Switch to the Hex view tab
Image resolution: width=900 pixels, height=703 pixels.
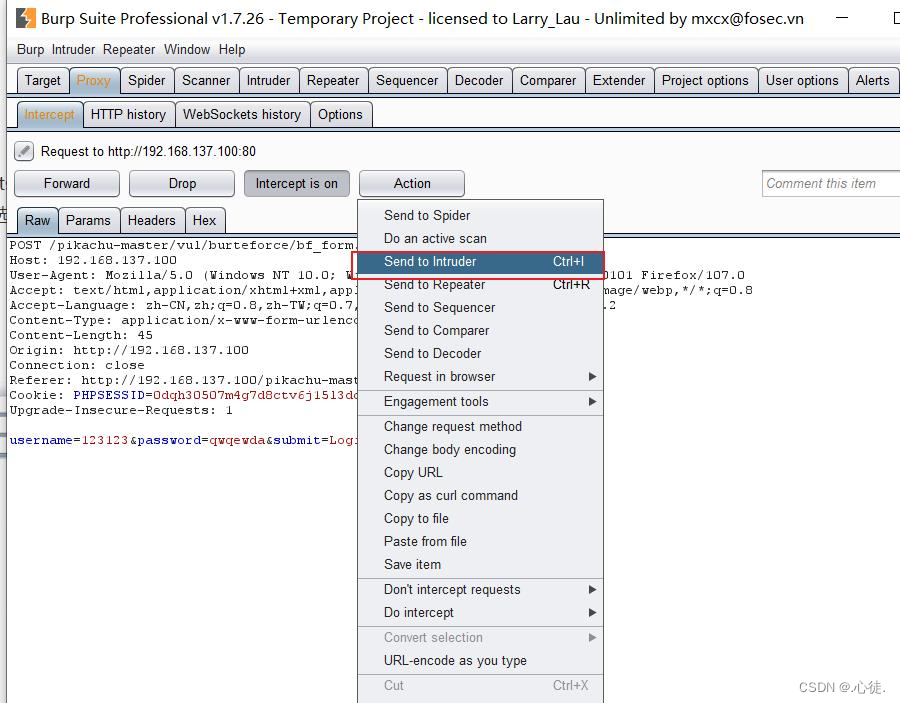tap(204, 221)
